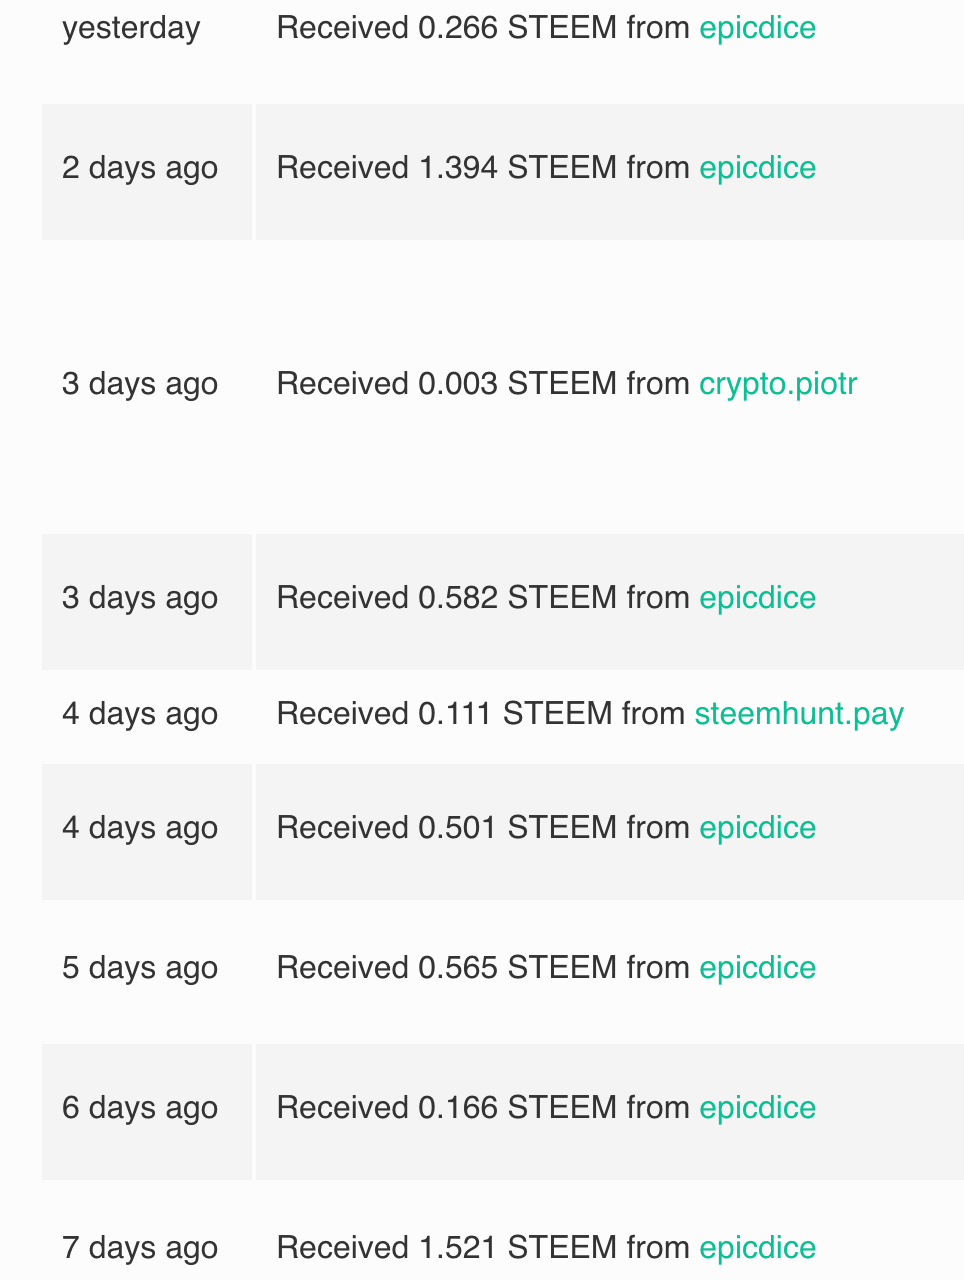964x1280 pixels.
Task: Open epicdice link in the 1.521 STEEM row
Action: (x=757, y=1248)
